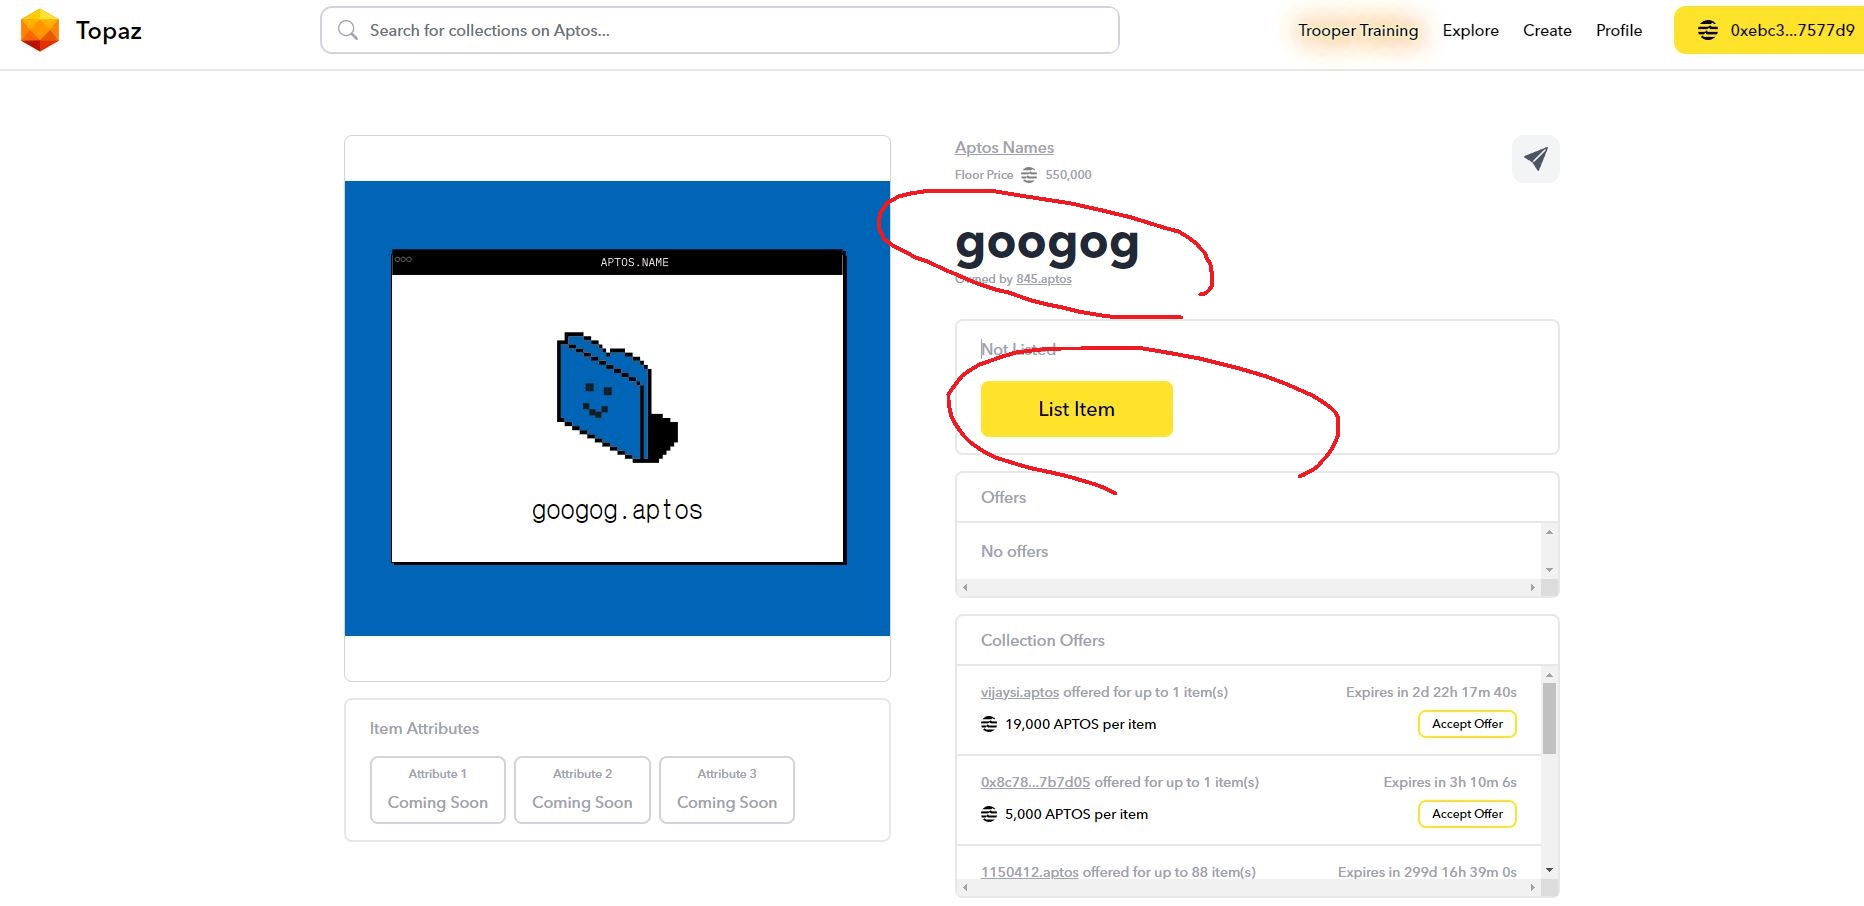
Task: Open the Create menu item
Action: [x=1547, y=30]
